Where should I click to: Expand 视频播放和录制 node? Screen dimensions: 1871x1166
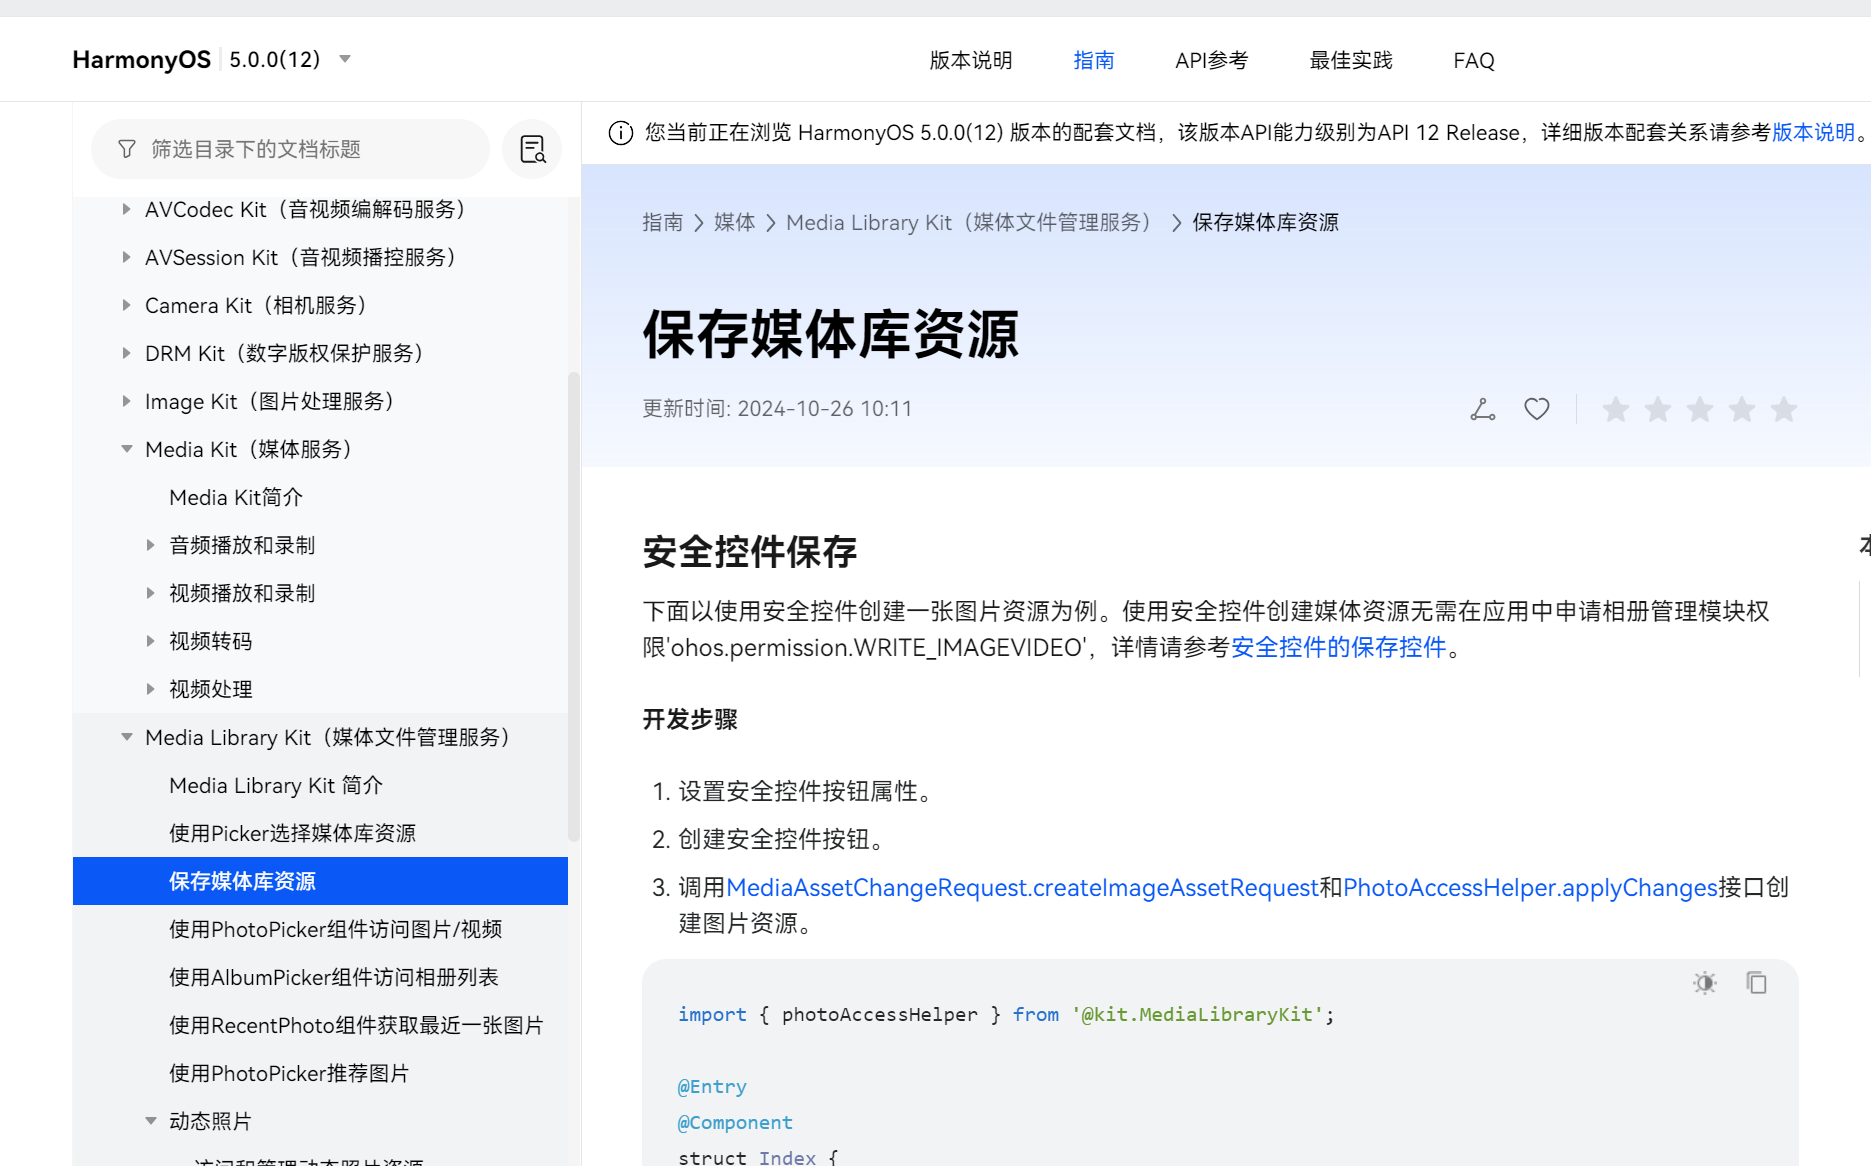coord(150,593)
